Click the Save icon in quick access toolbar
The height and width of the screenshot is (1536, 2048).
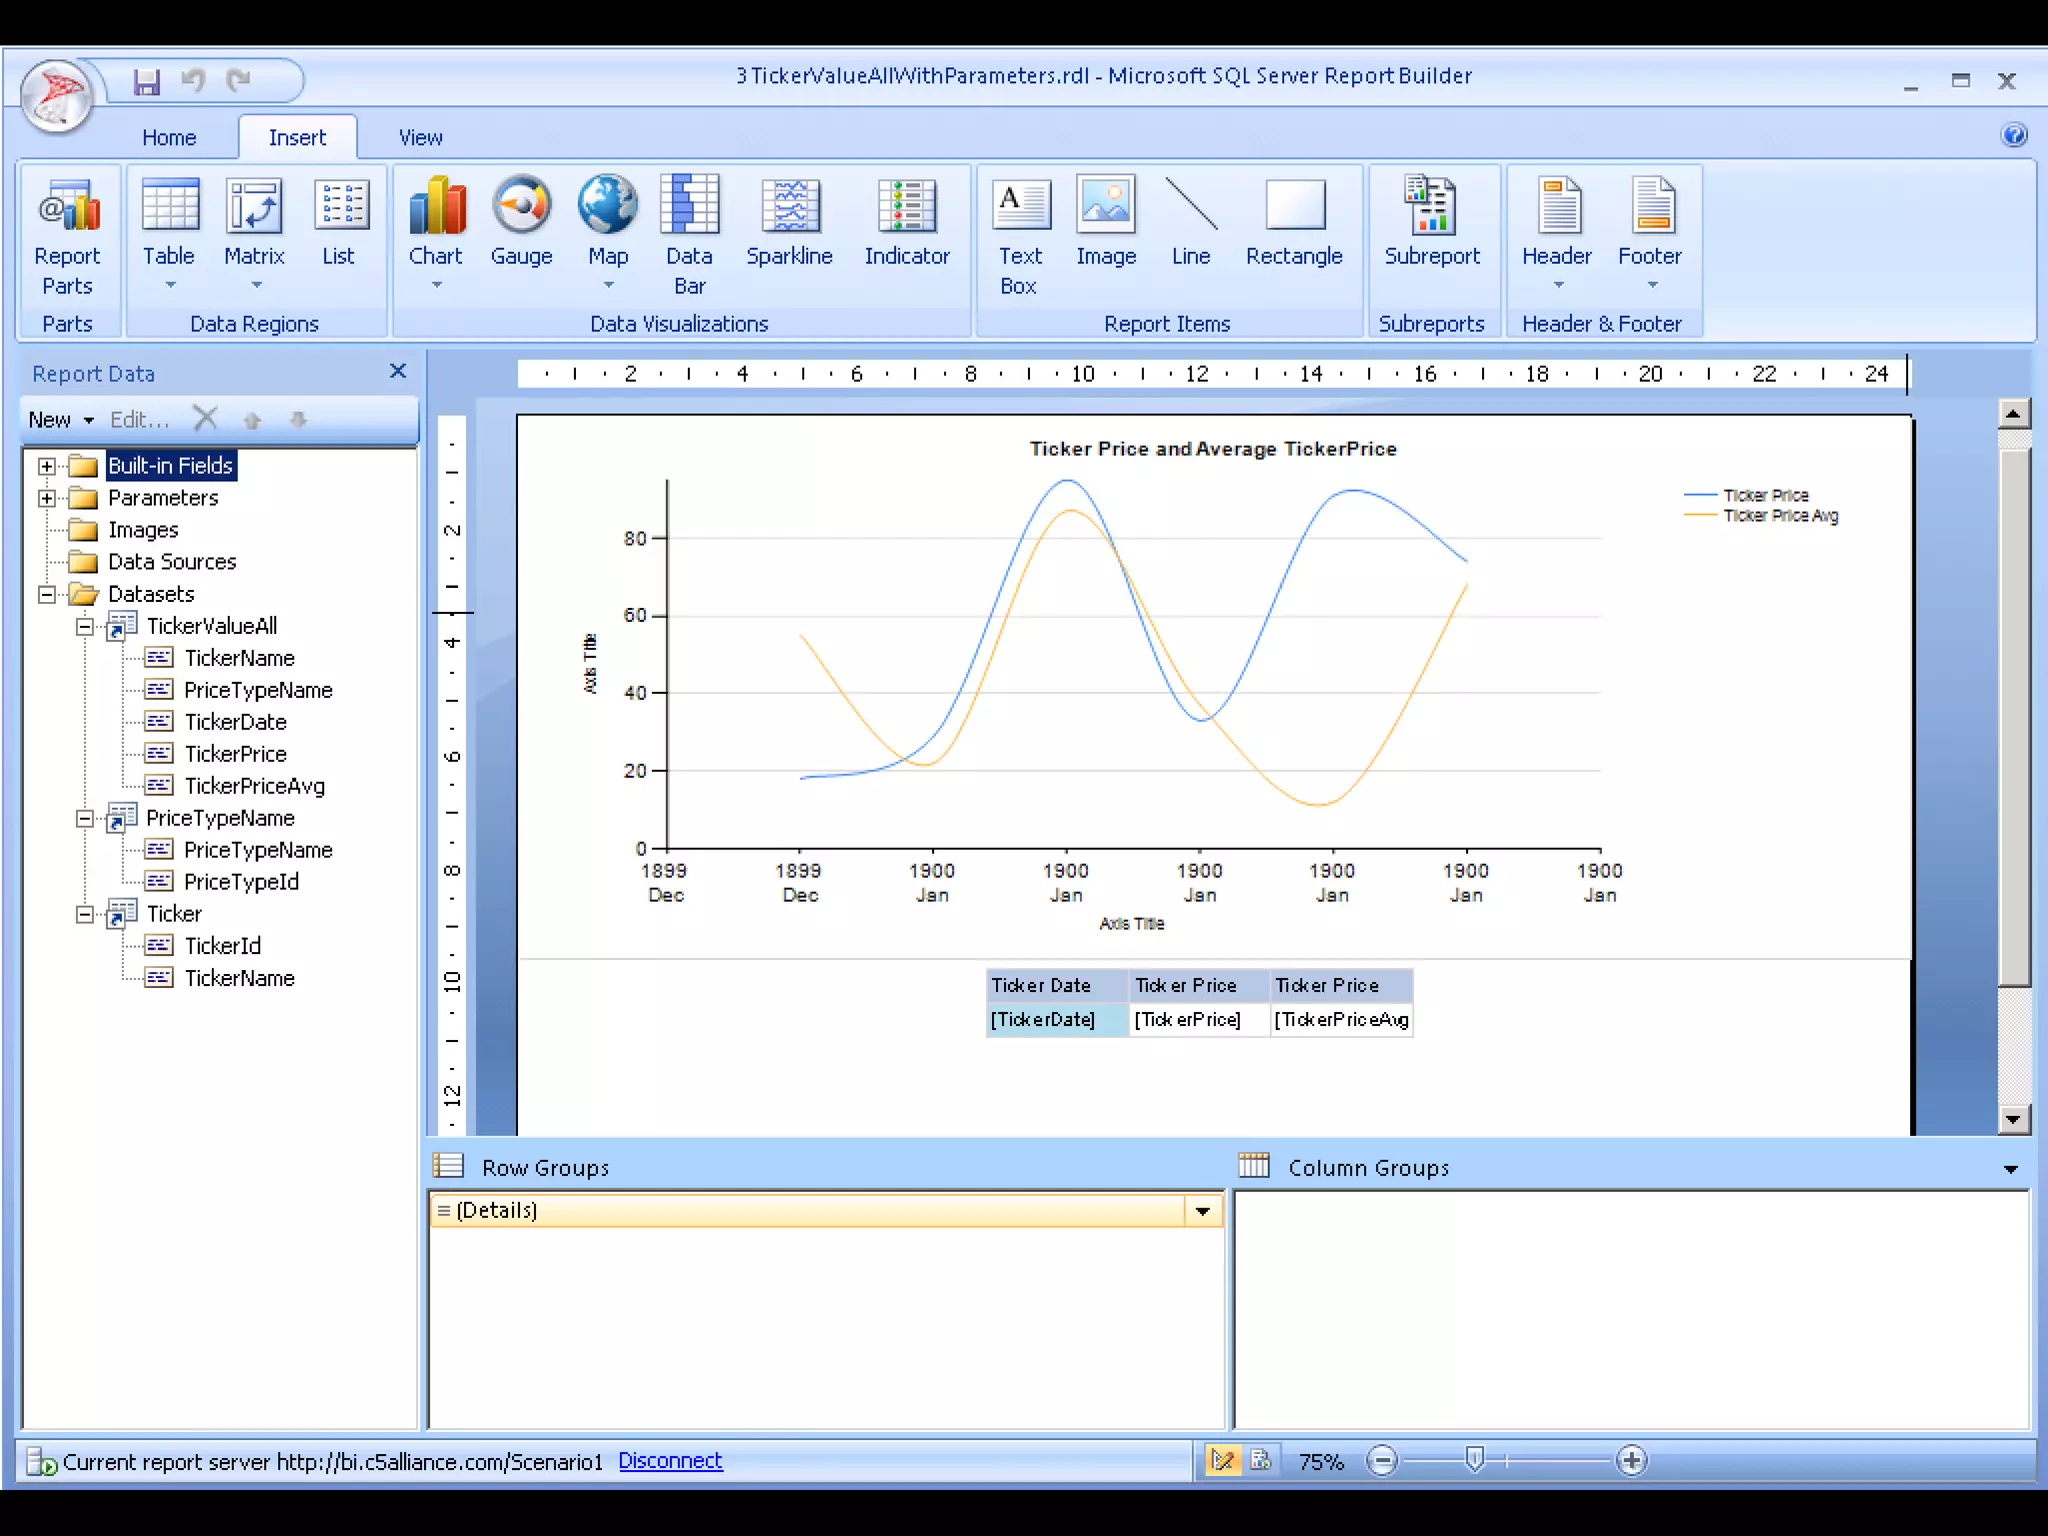[147, 81]
